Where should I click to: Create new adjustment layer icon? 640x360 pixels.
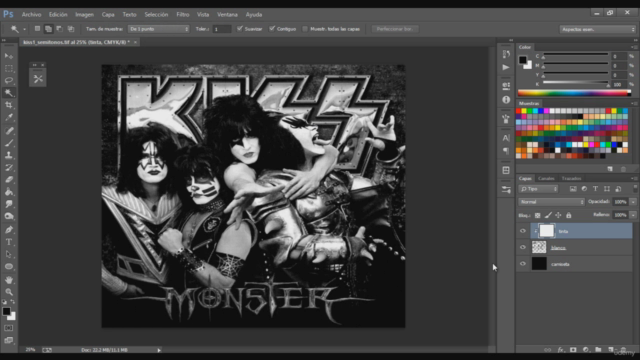[x=586, y=350]
